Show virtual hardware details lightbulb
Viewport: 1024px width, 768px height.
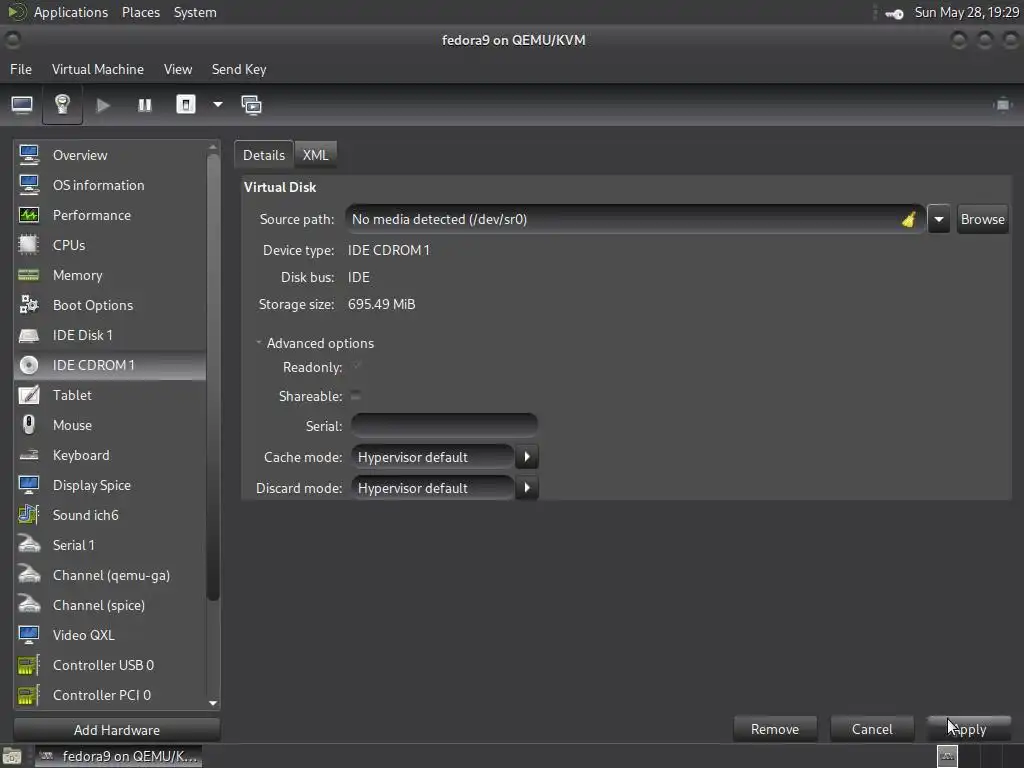(62, 104)
